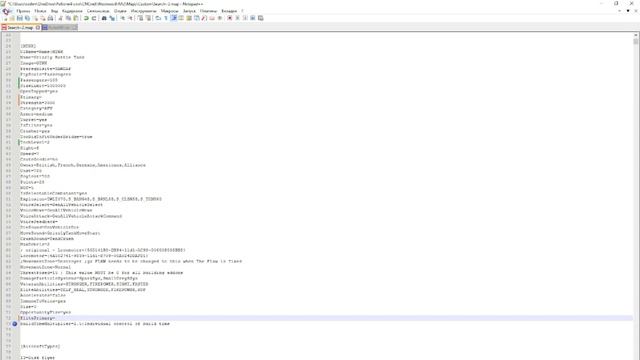
Task: Click the line beginning 'EliteAbilities=SELF_HEAL'
Action: tap(83, 290)
